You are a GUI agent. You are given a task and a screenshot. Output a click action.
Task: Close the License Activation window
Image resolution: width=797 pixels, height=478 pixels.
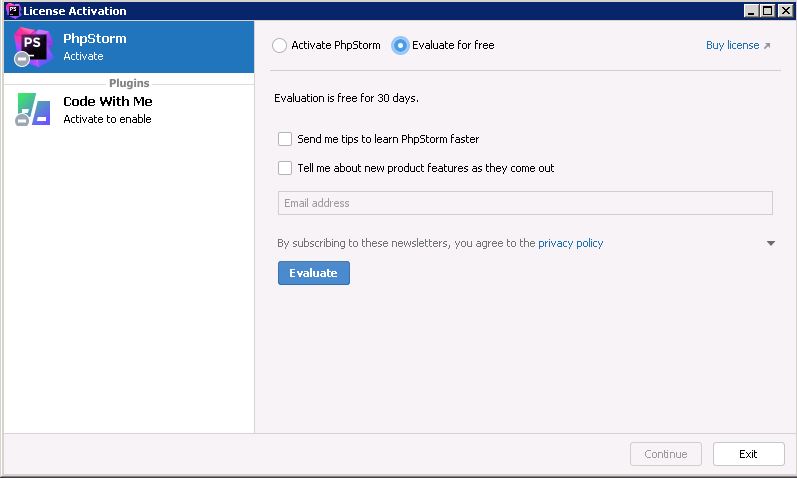784,10
